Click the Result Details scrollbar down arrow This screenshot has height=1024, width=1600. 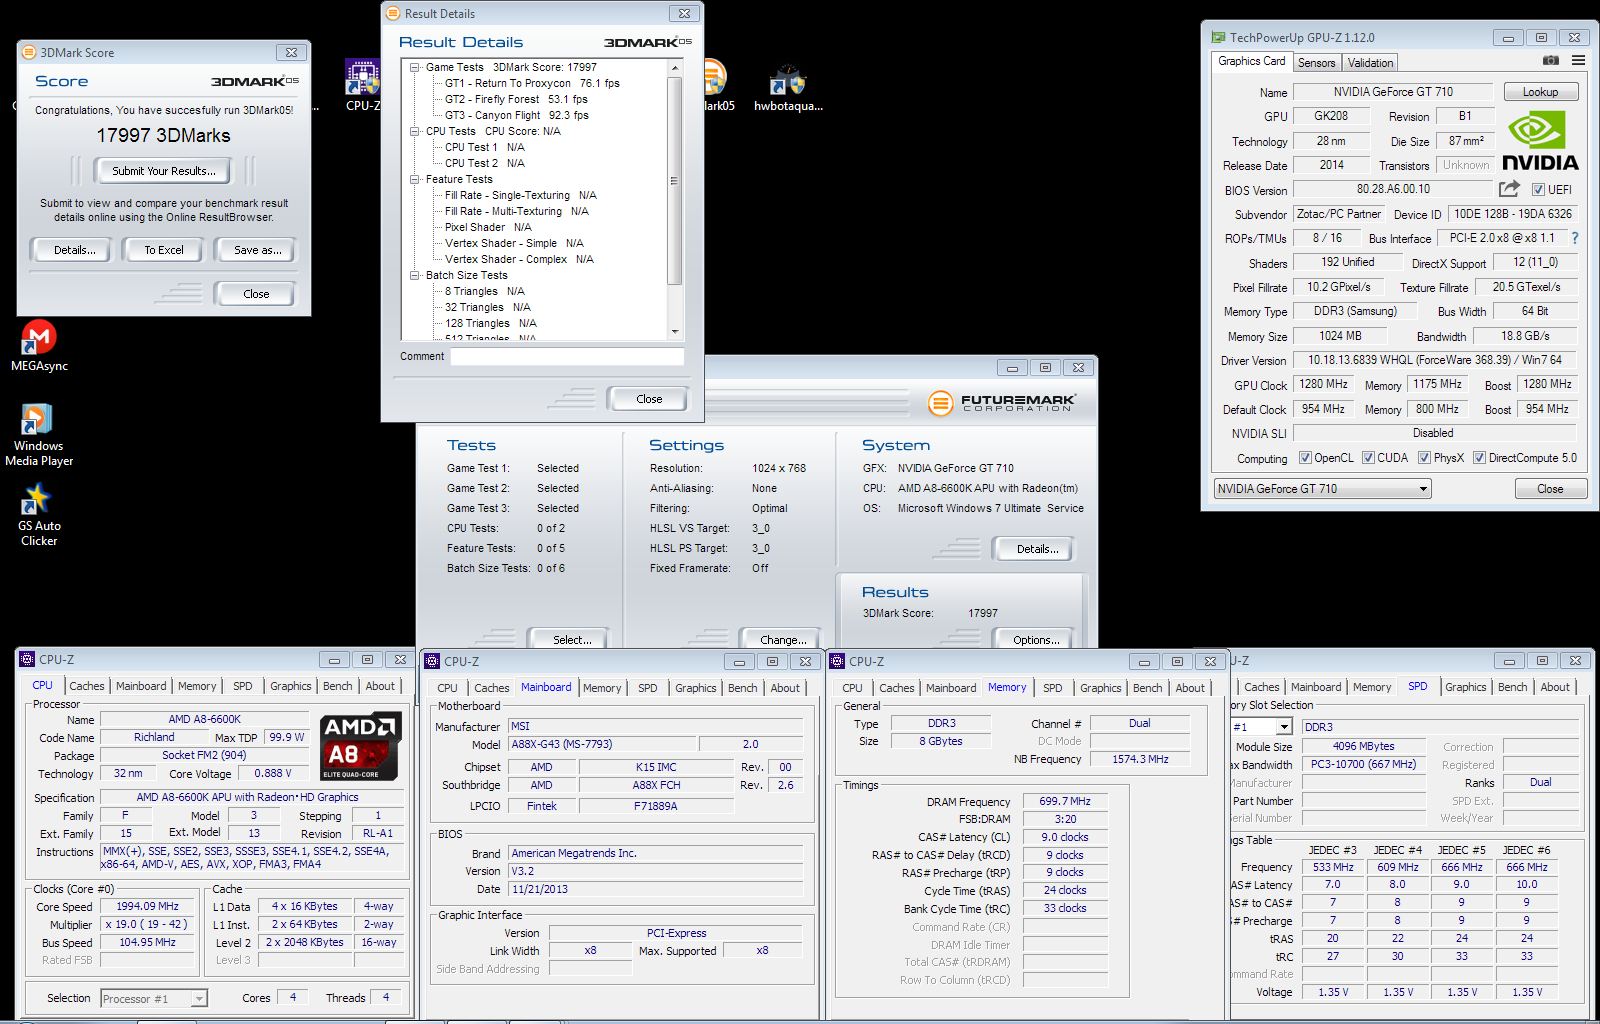675,331
